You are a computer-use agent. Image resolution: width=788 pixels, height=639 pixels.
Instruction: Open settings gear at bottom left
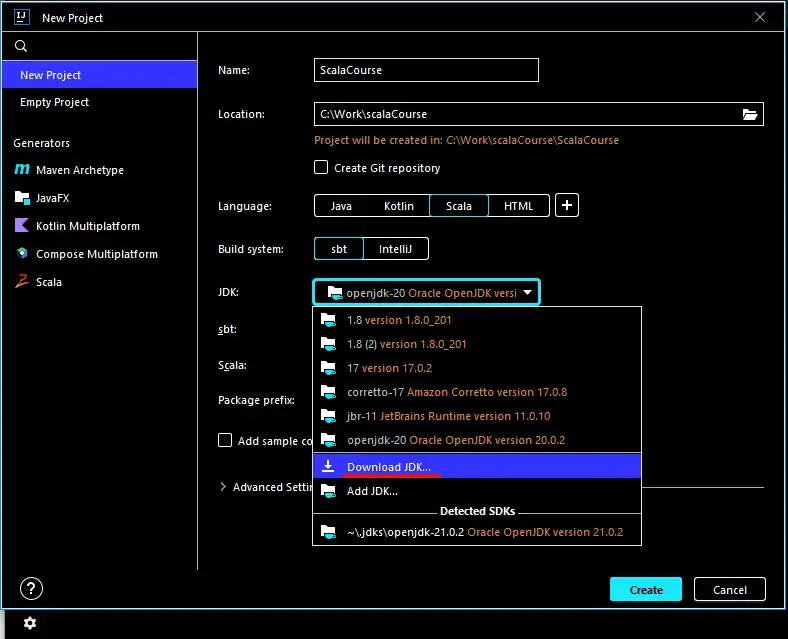click(x=30, y=623)
